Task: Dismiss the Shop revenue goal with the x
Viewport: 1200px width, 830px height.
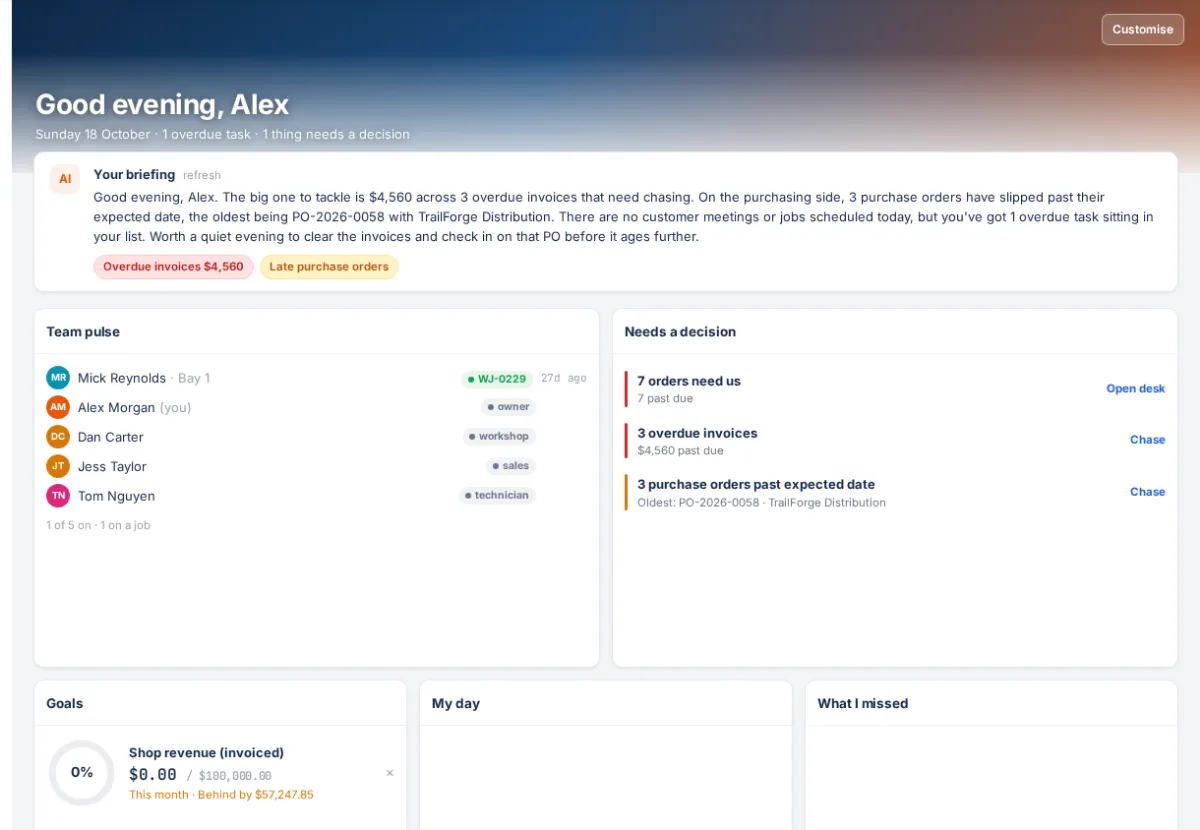Action: click(x=390, y=773)
